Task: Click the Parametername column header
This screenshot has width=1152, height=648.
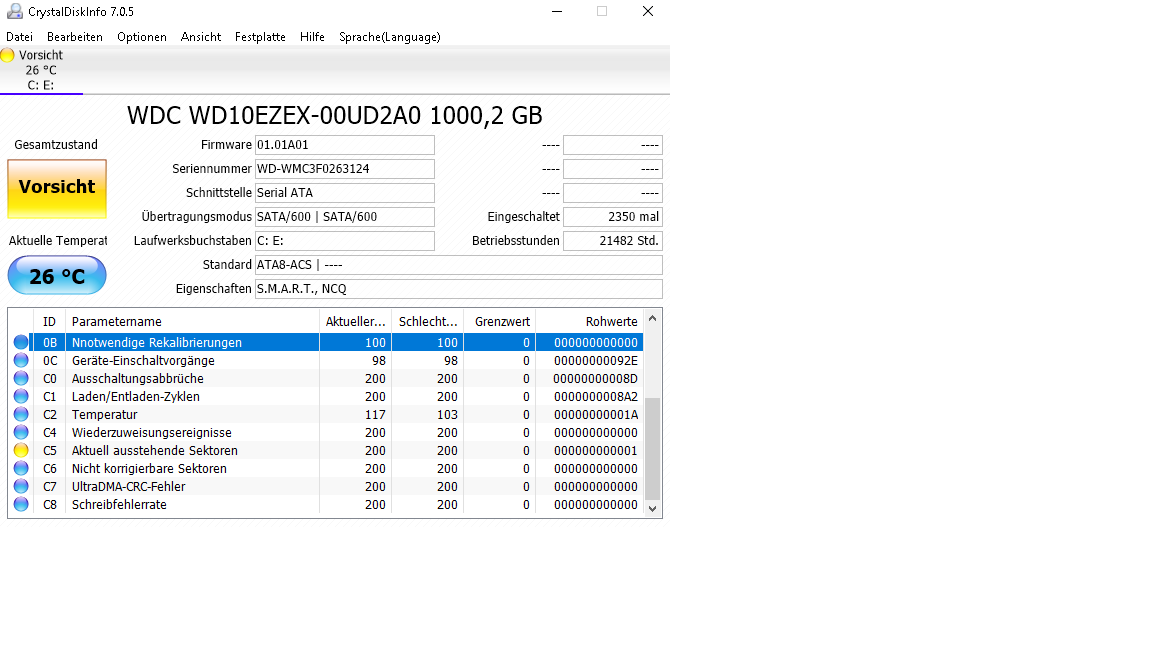Action: click(x=192, y=322)
